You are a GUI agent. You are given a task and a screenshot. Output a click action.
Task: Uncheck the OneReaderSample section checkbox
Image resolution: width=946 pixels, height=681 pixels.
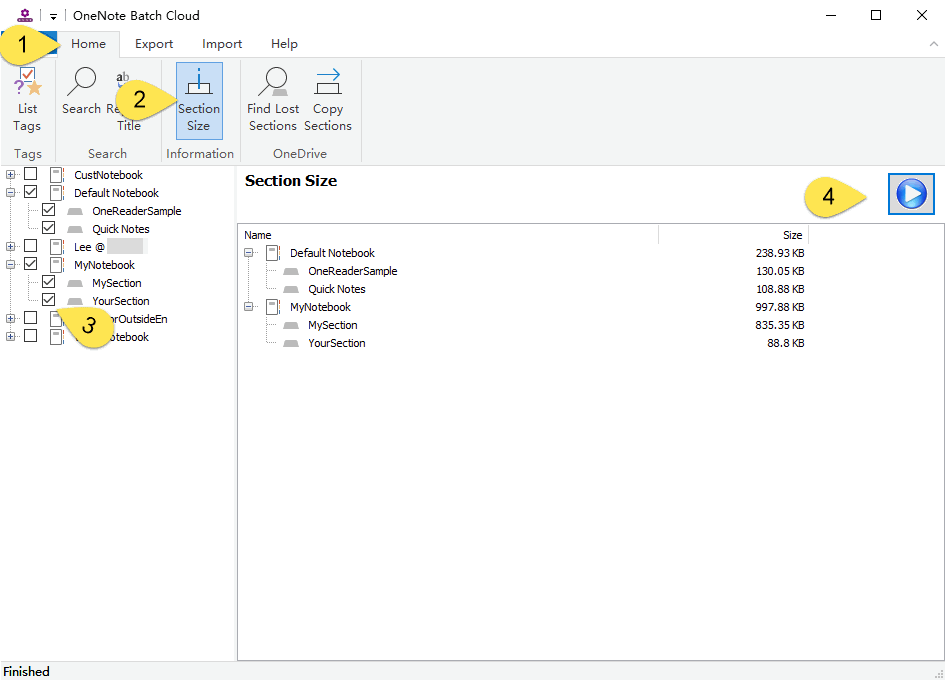[48, 211]
